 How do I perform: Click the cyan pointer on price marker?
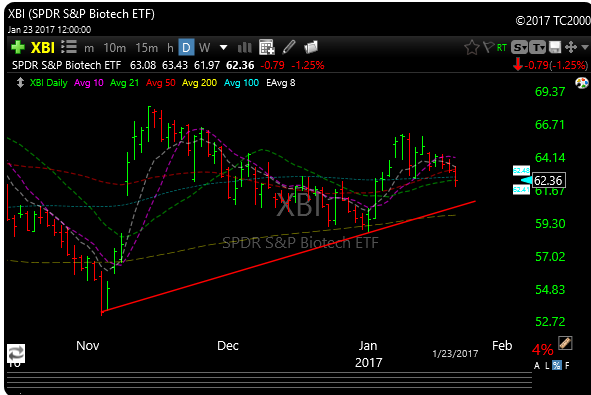tap(527, 181)
